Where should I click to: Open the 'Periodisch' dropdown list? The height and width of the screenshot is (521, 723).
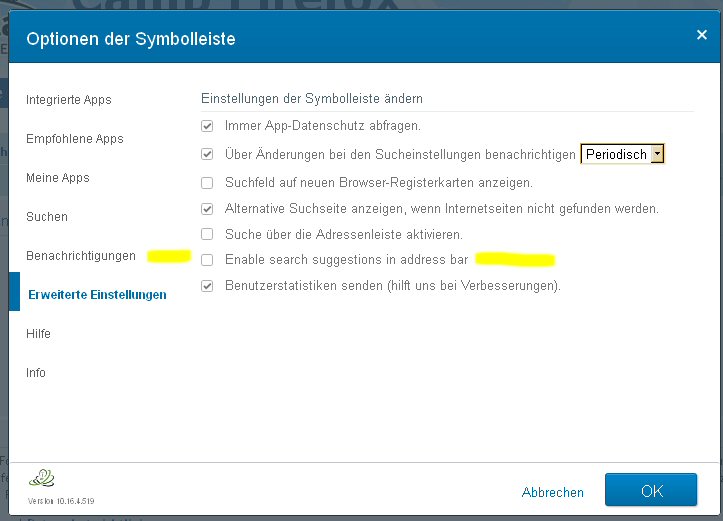(x=656, y=154)
